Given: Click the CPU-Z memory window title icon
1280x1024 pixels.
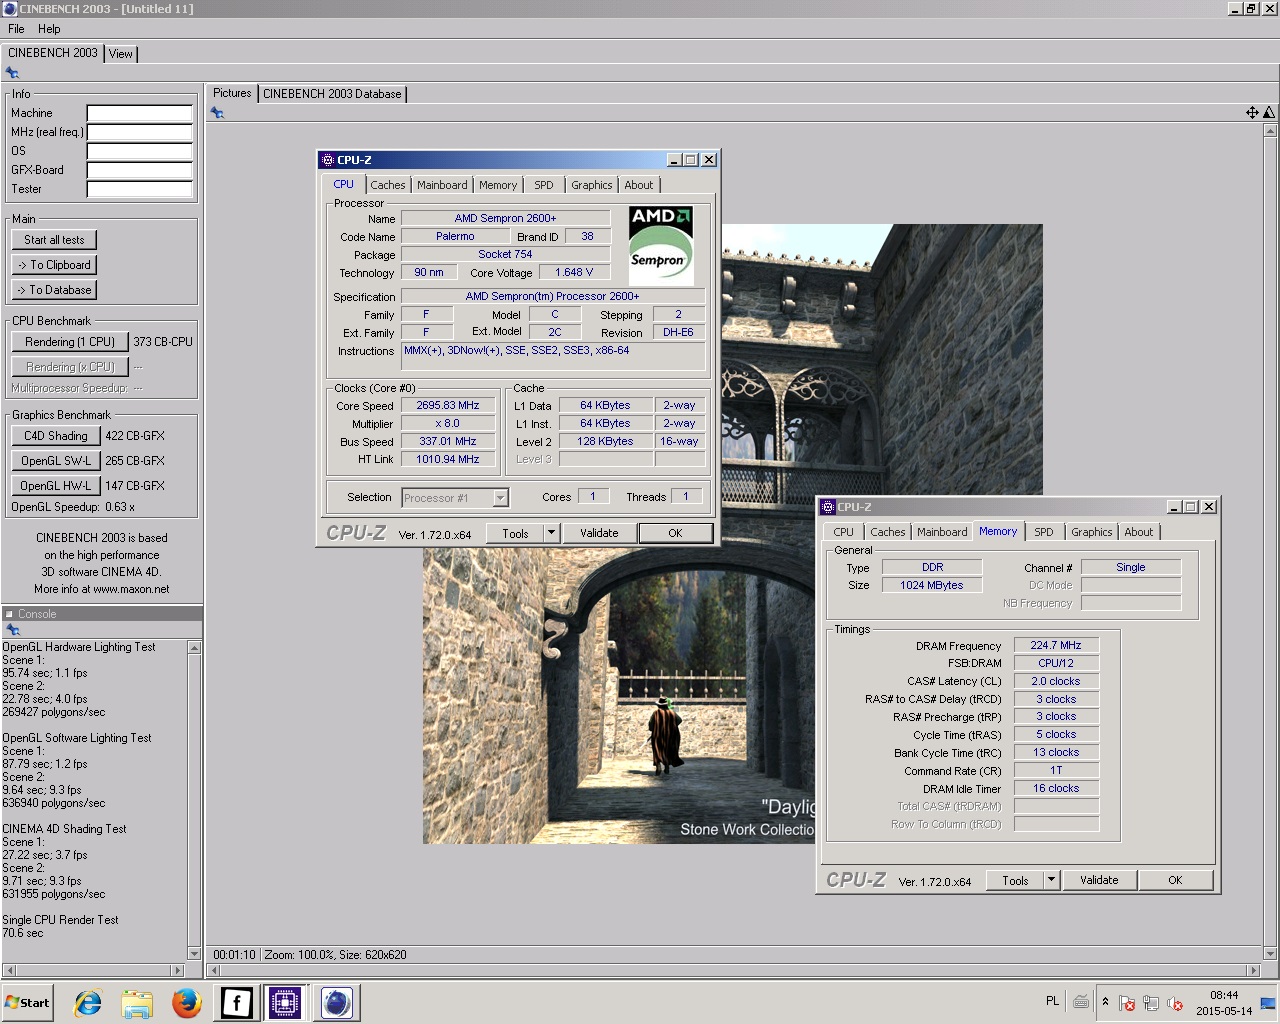Looking at the screenshot, I should click(x=828, y=507).
